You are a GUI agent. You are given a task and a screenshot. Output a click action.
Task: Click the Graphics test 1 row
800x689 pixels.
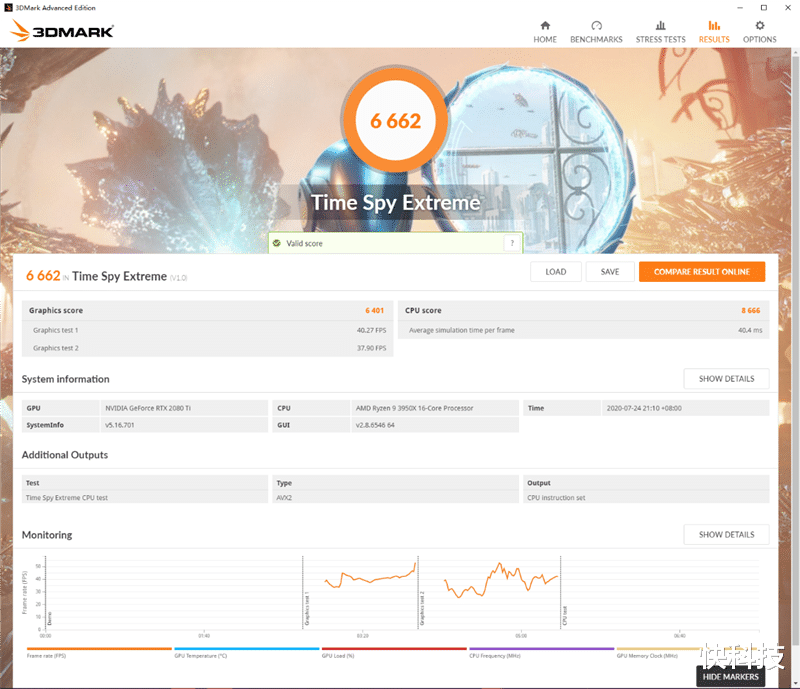tap(208, 330)
